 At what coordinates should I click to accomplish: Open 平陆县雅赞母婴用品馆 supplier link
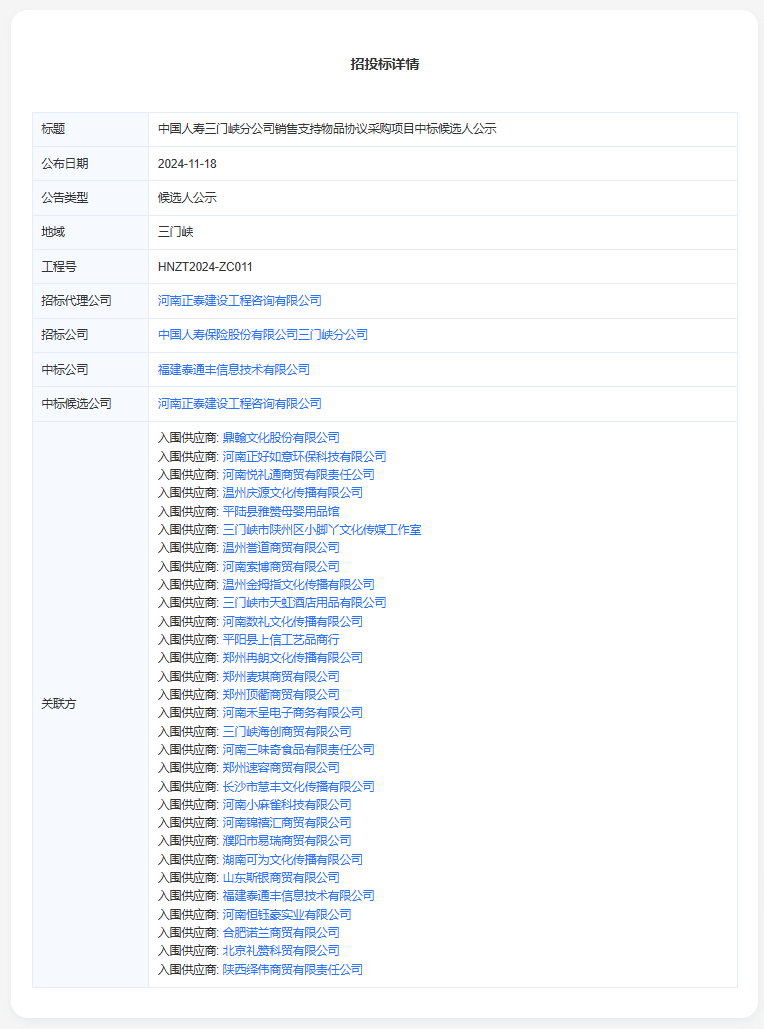point(274,511)
